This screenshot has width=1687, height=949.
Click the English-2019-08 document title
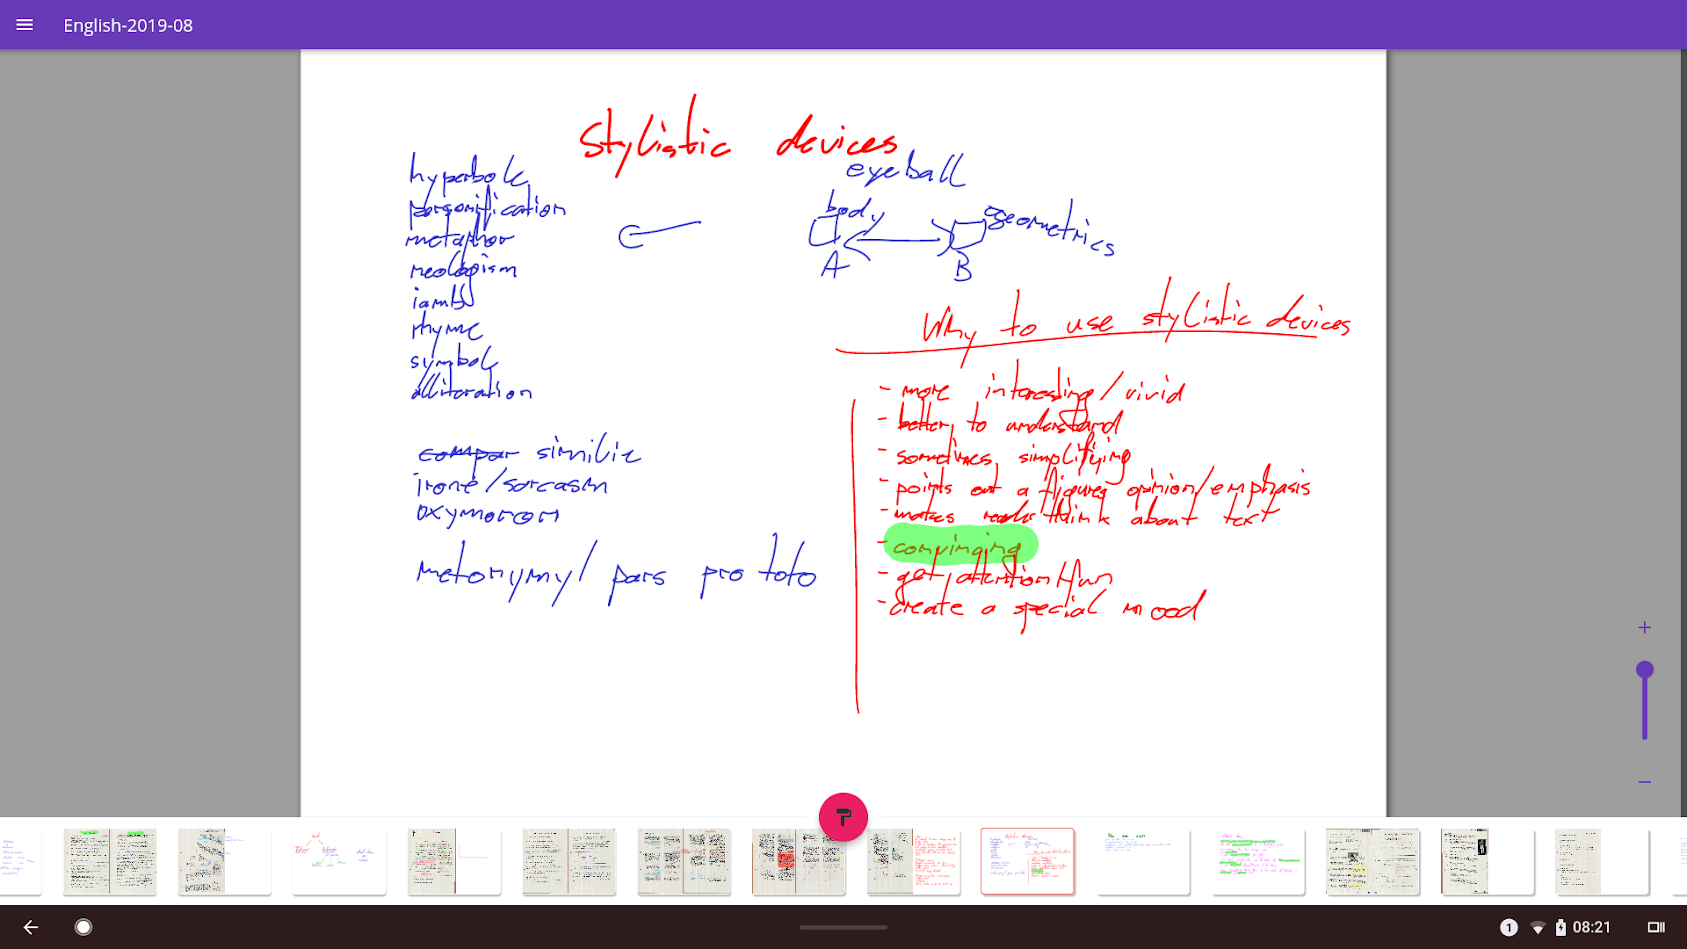click(128, 25)
